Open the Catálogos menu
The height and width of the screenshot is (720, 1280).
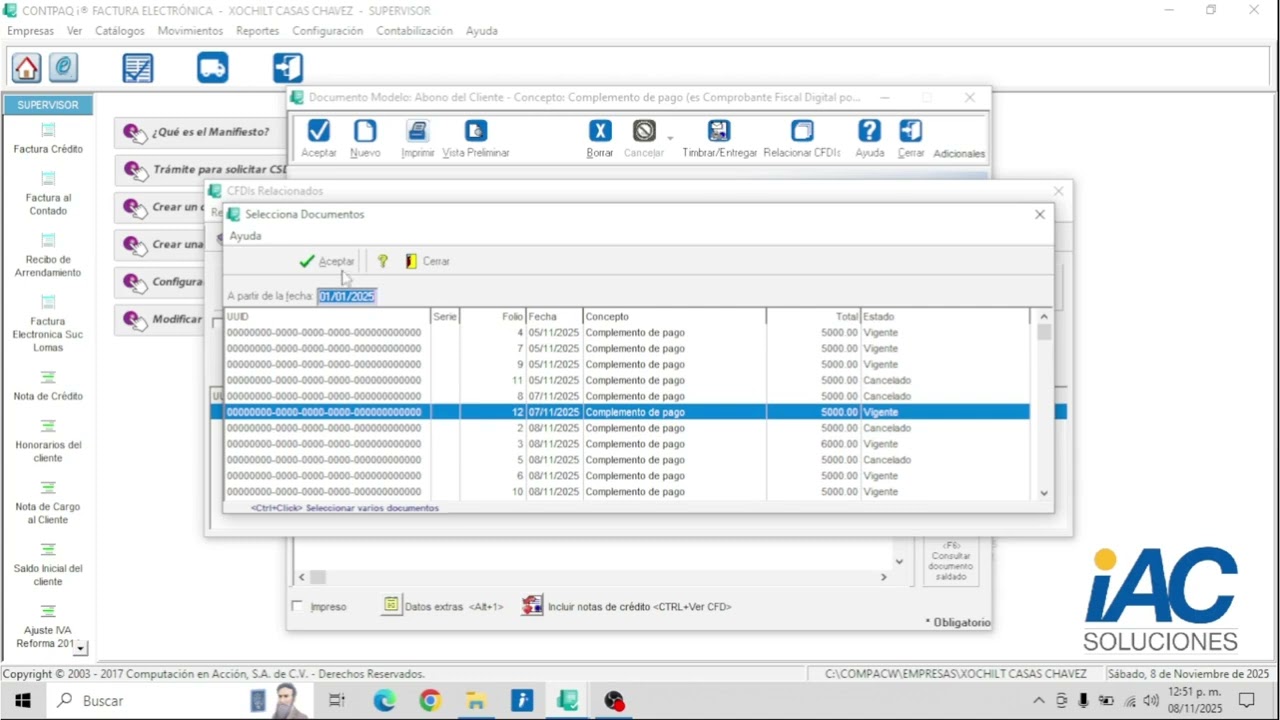(x=120, y=31)
